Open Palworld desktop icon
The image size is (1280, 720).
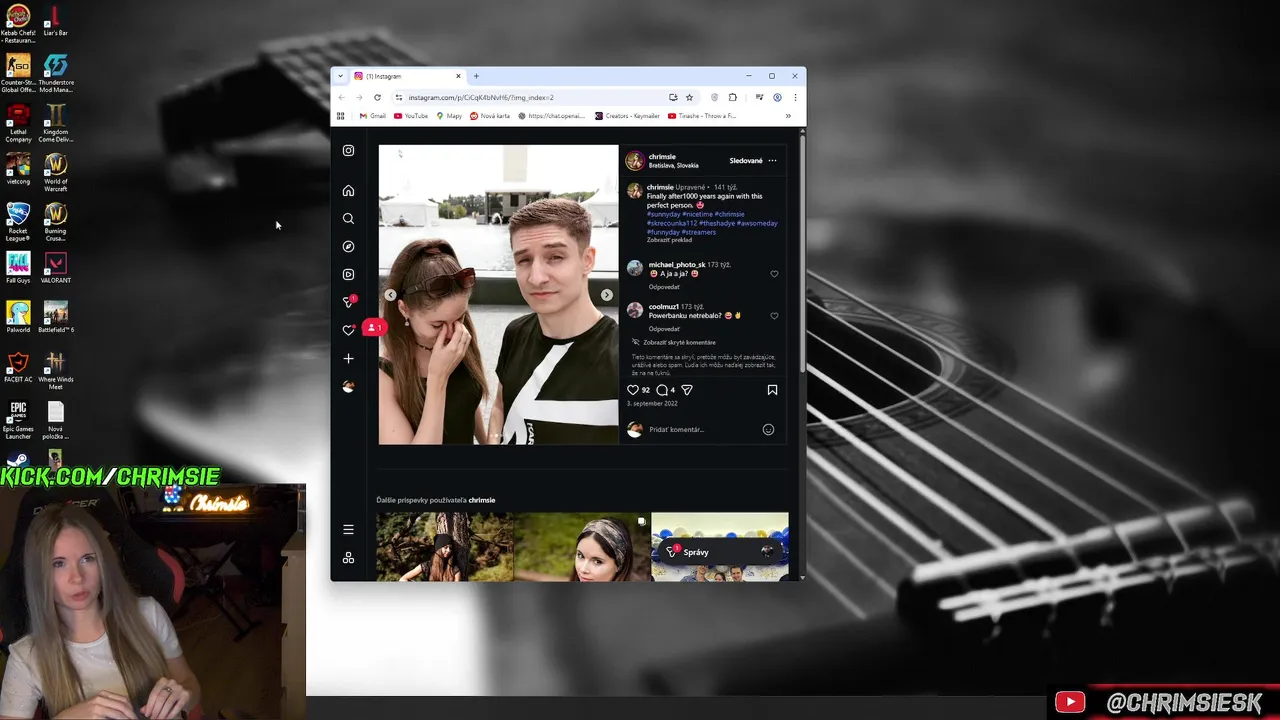click(x=18, y=317)
